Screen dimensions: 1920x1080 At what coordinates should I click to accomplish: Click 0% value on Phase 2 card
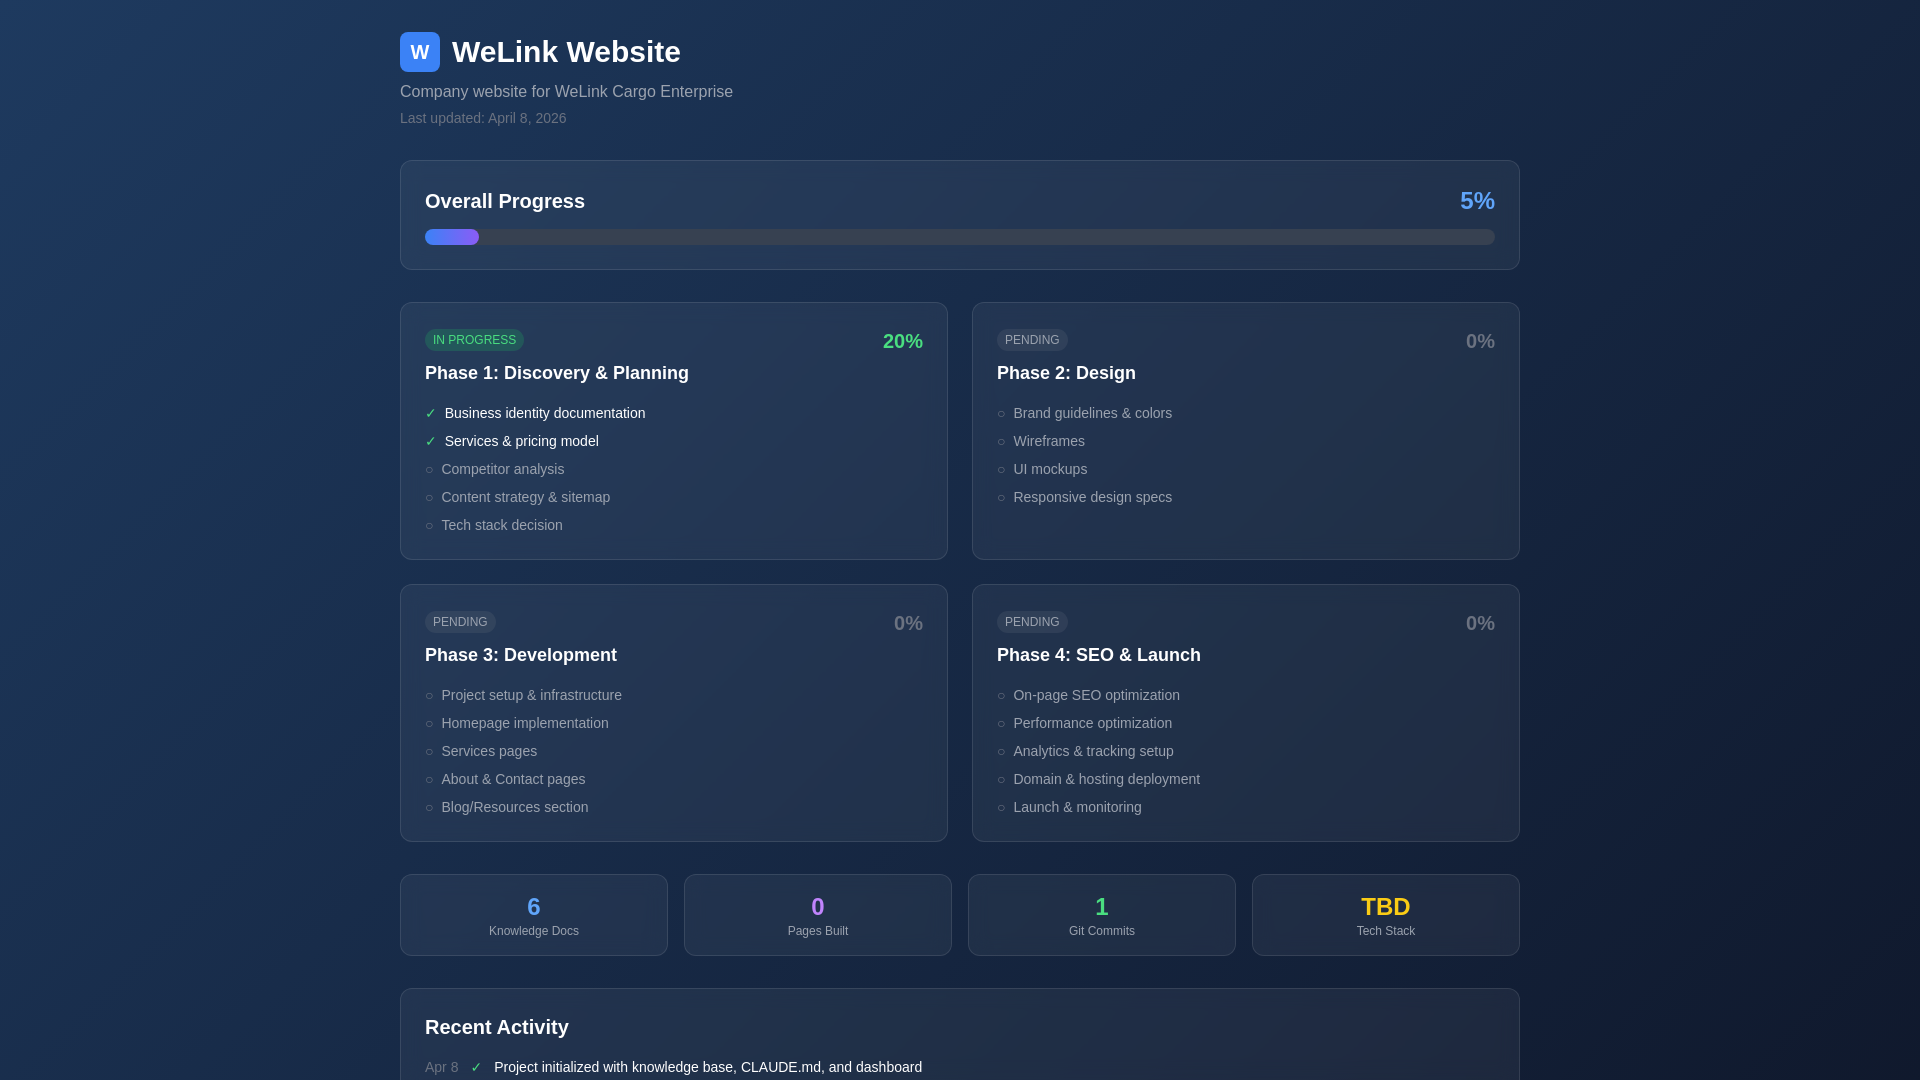click(x=1480, y=341)
